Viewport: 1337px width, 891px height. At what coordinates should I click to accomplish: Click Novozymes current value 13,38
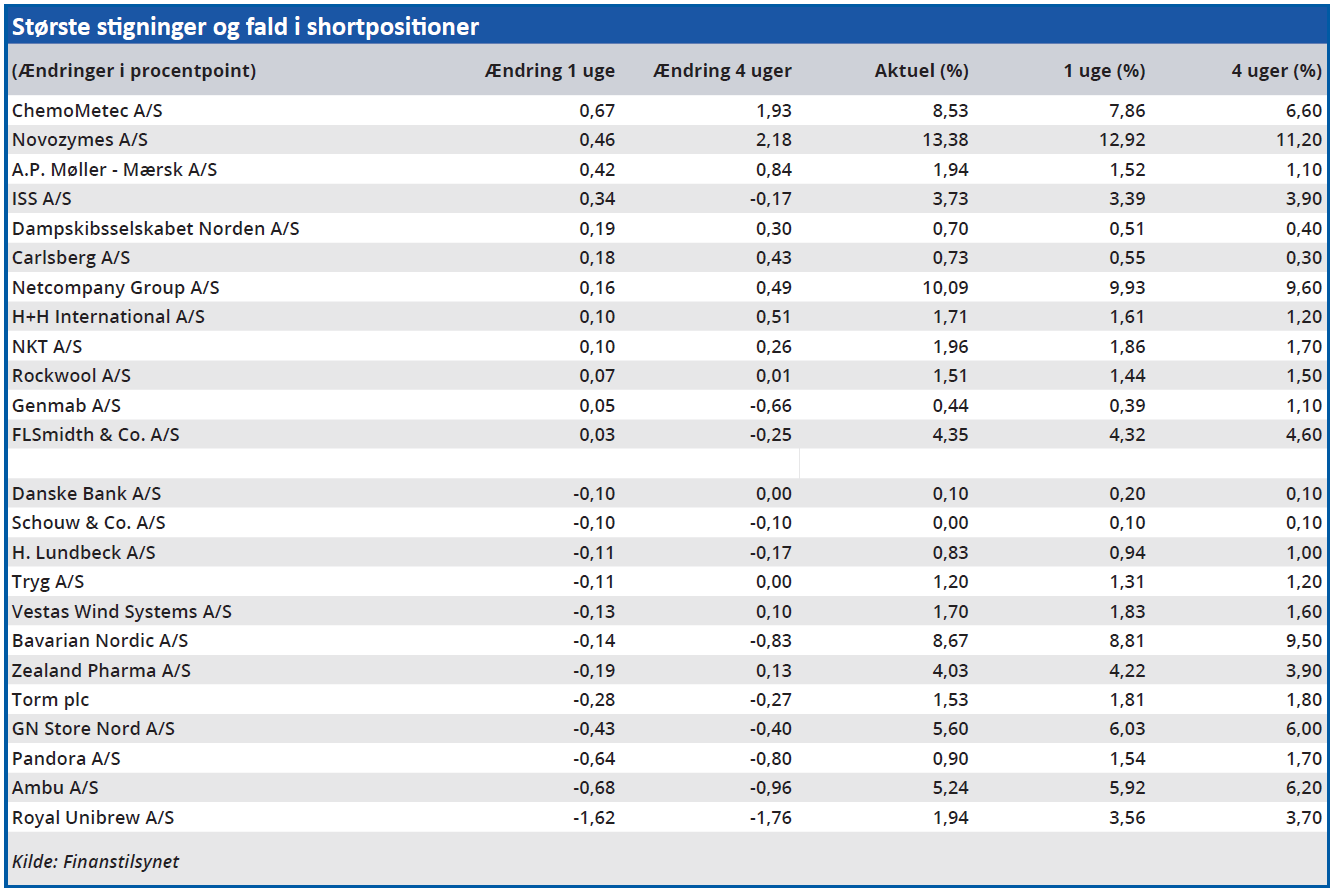point(945,140)
